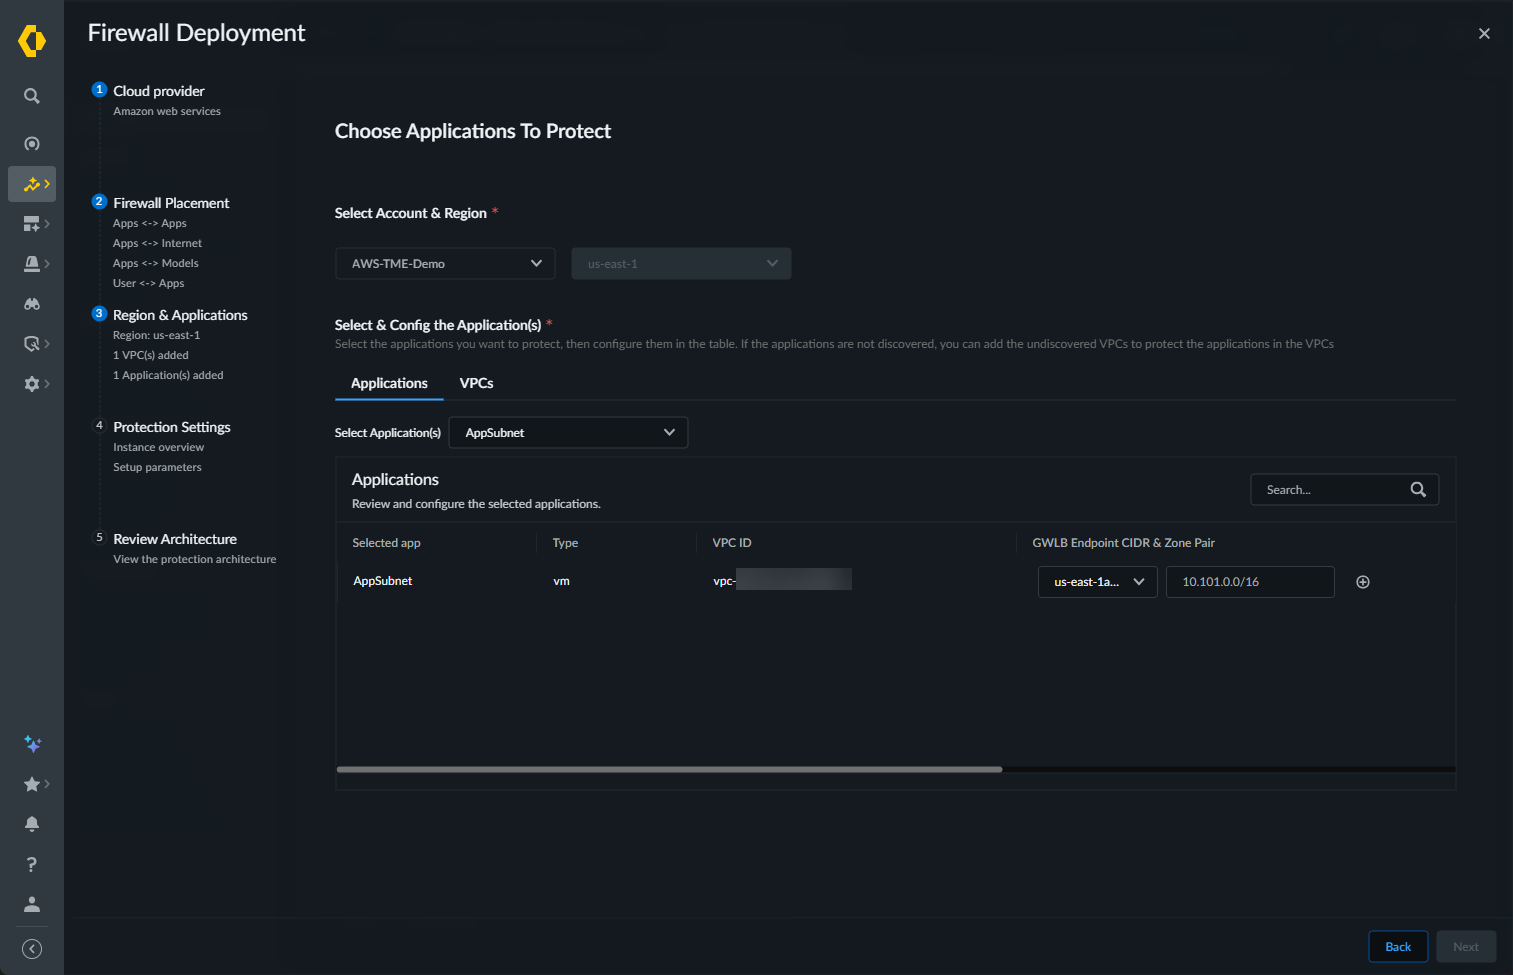The image size is (1513, 975).
Task: Add another GWLB endpoint with plus icon
Action: 1362,582
